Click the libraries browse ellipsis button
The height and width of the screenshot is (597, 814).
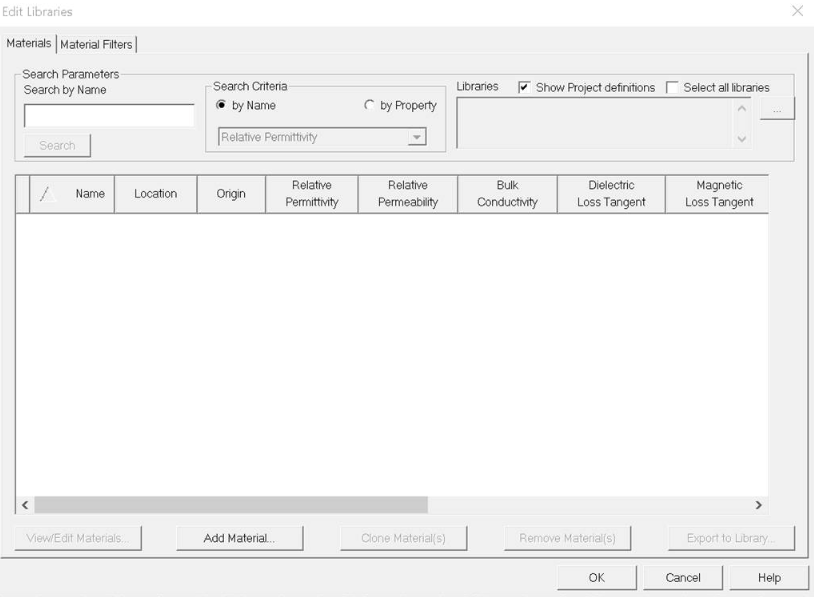point(777,107)
